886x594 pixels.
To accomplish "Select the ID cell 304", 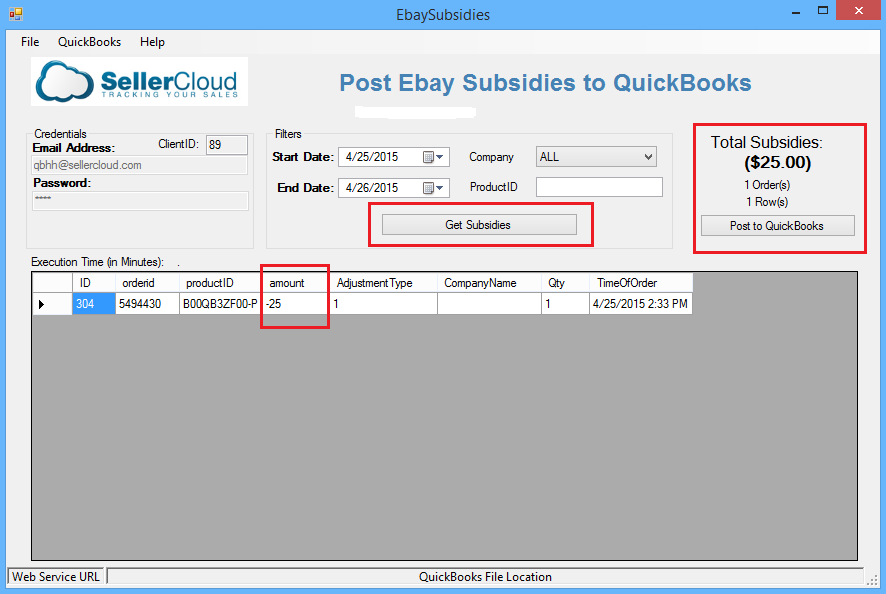I will pyautogui.click(x=94, y=304).
